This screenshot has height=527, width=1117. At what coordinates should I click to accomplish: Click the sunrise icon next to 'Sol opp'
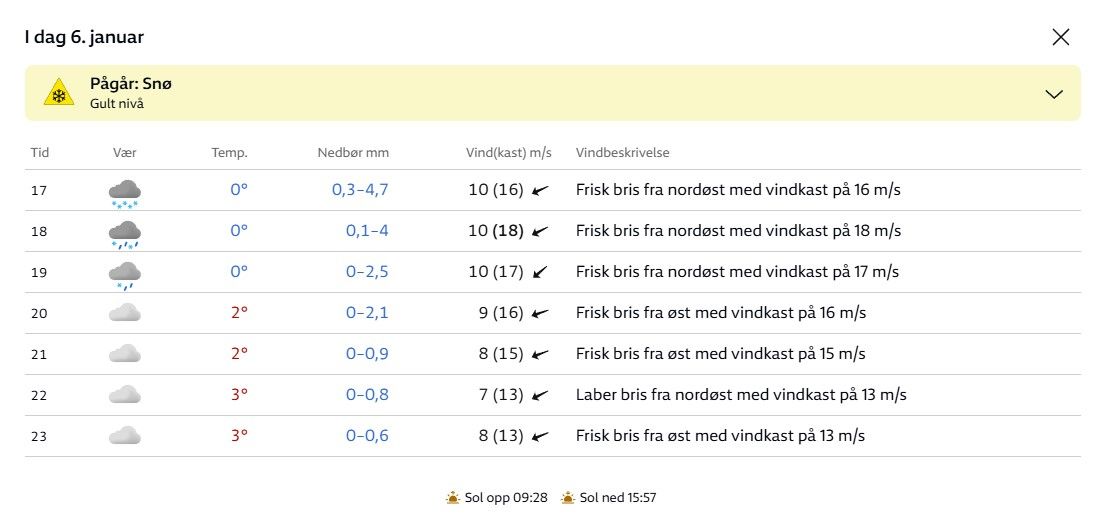tap(453, 498)
